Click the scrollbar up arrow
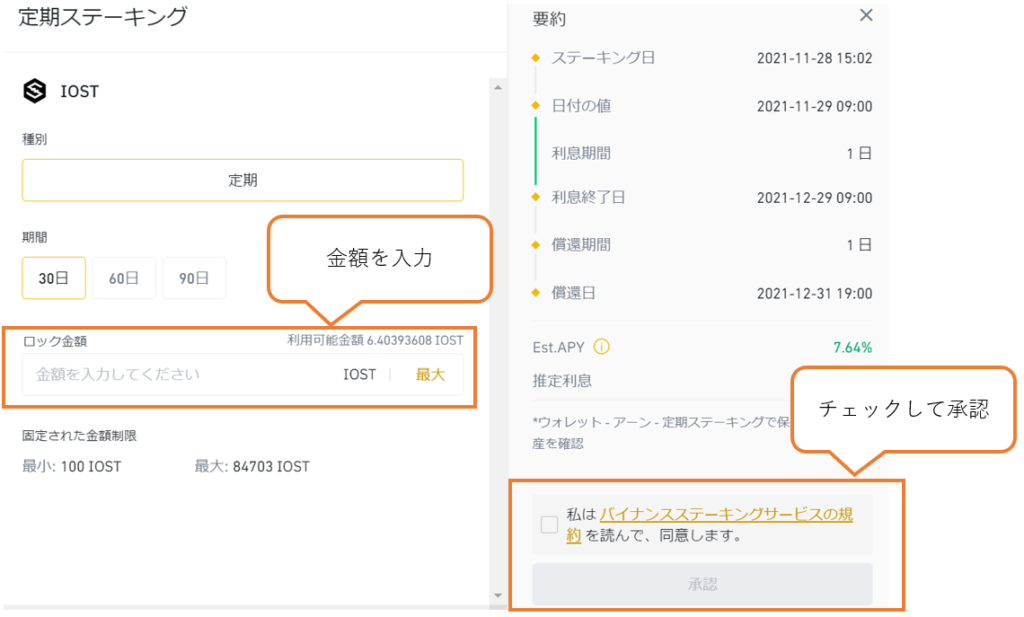 [497, 88]
